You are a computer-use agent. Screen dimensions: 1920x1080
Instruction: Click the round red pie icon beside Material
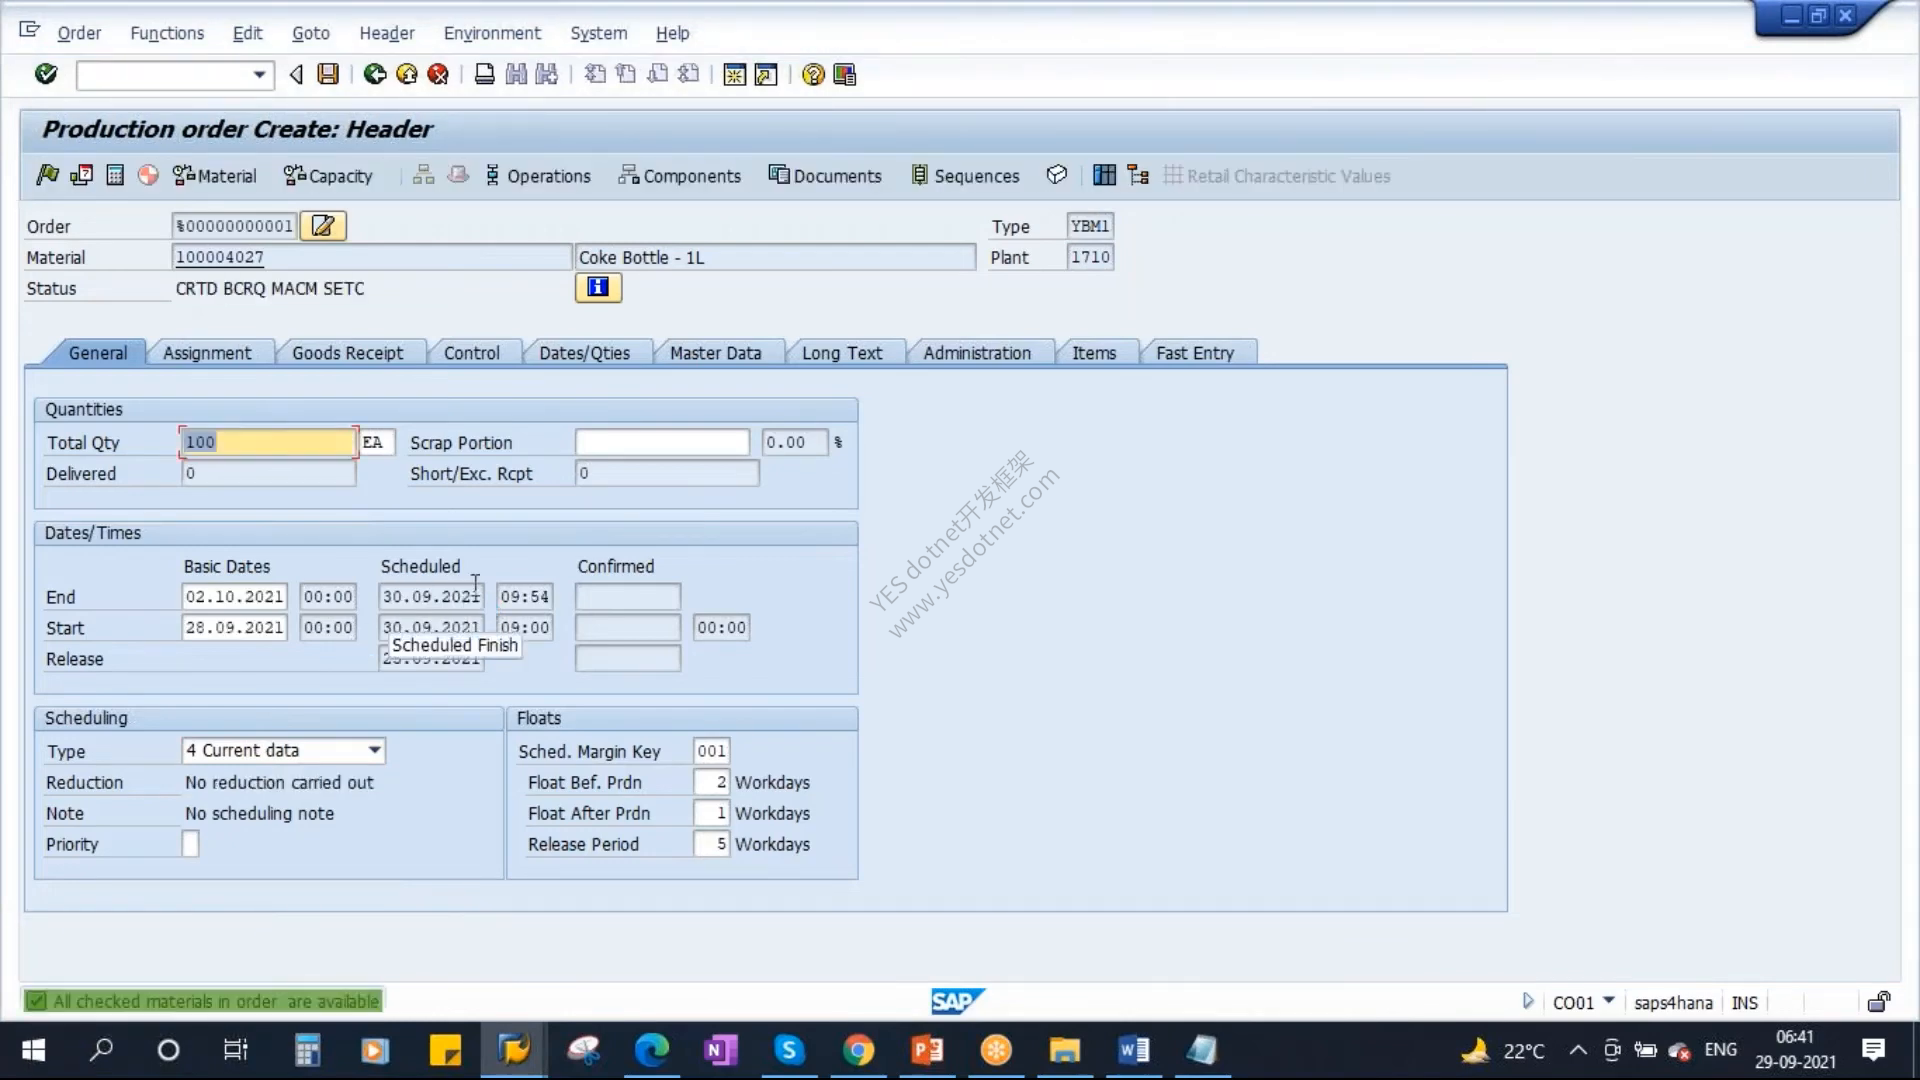tap(148, 175)
